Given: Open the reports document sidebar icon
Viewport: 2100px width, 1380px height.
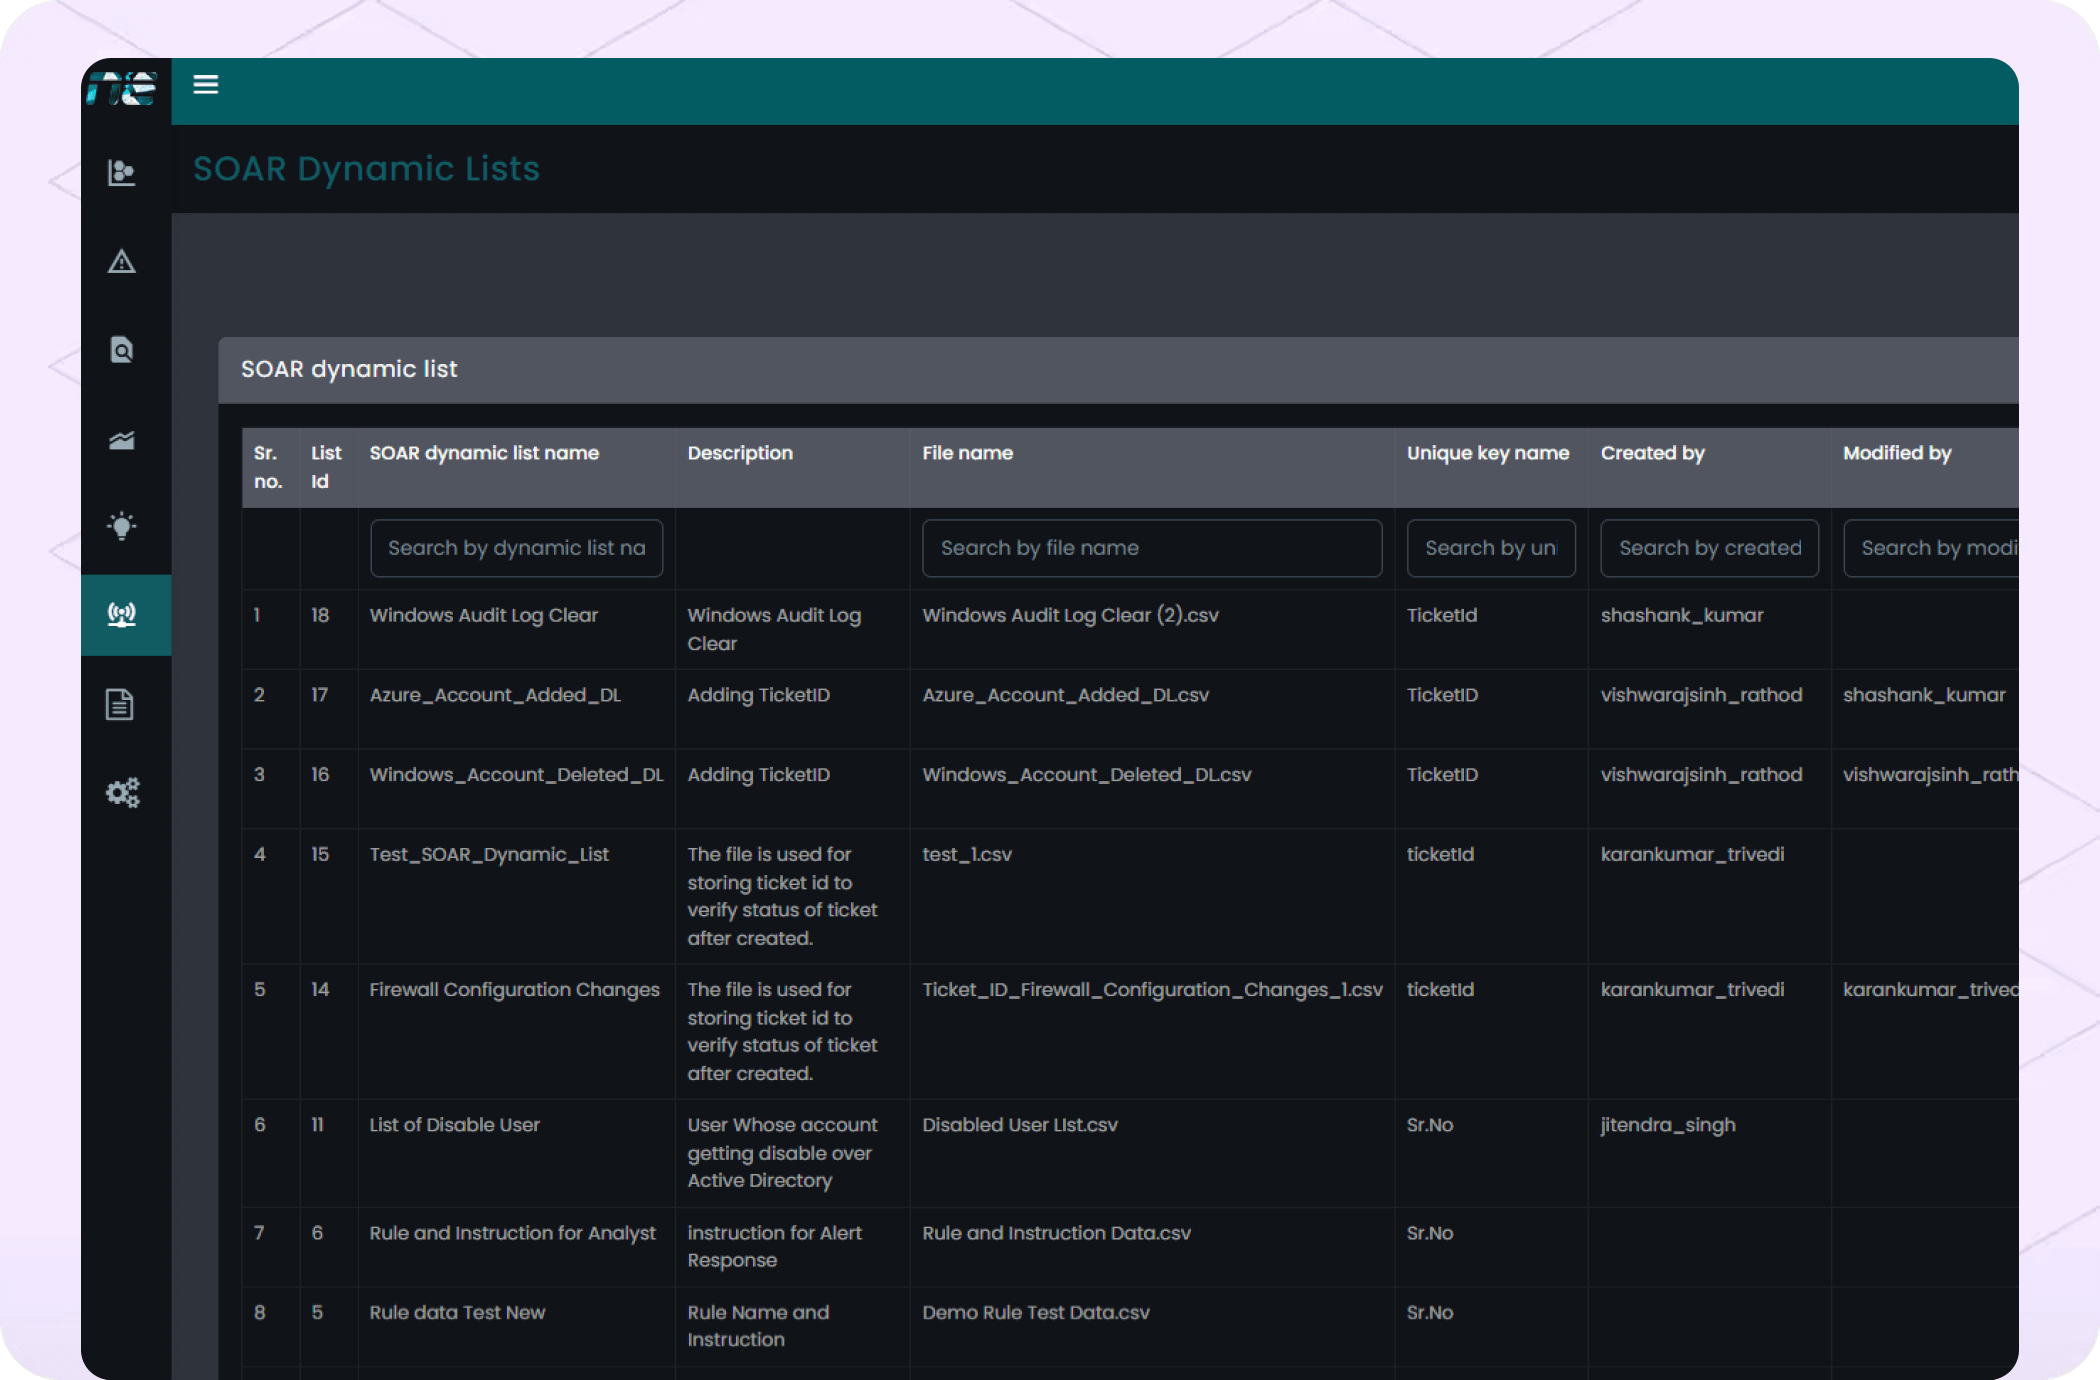Looking at the screenshot, I should point(120,704).
